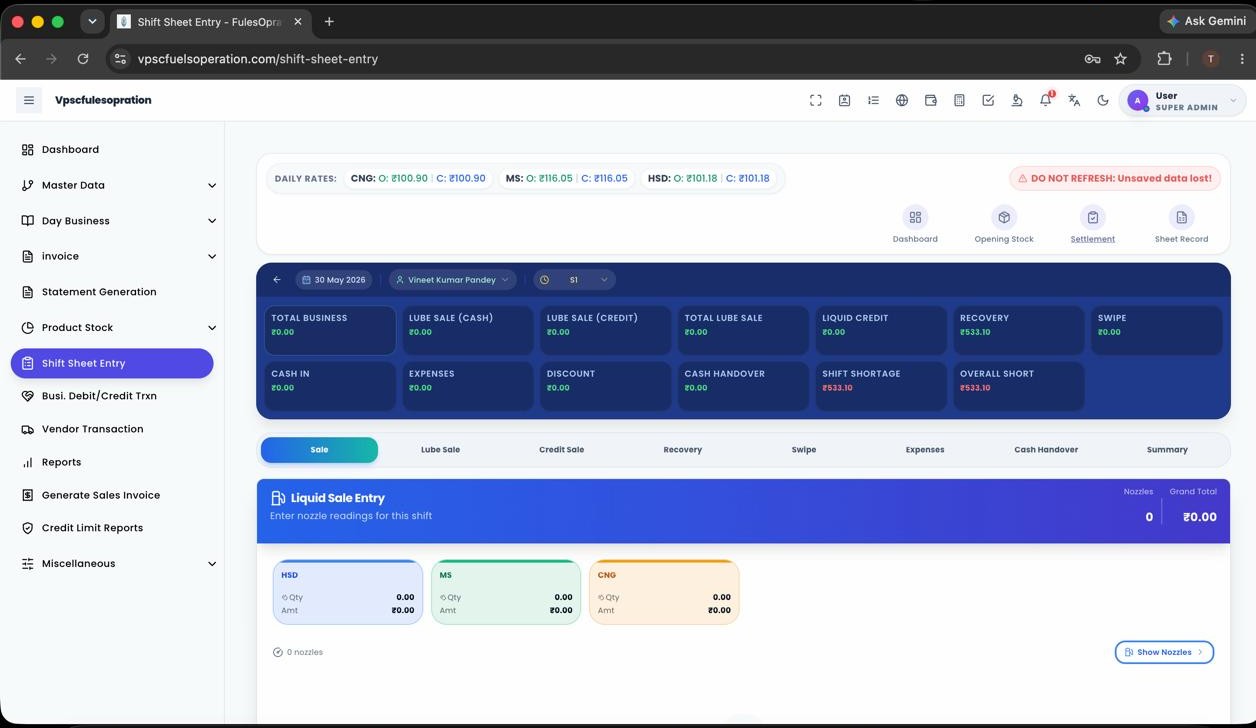Viewport: 1256px width, 728px height.
Task: Click the Dashboard grid shortcut icon
Action: point(915,217)
